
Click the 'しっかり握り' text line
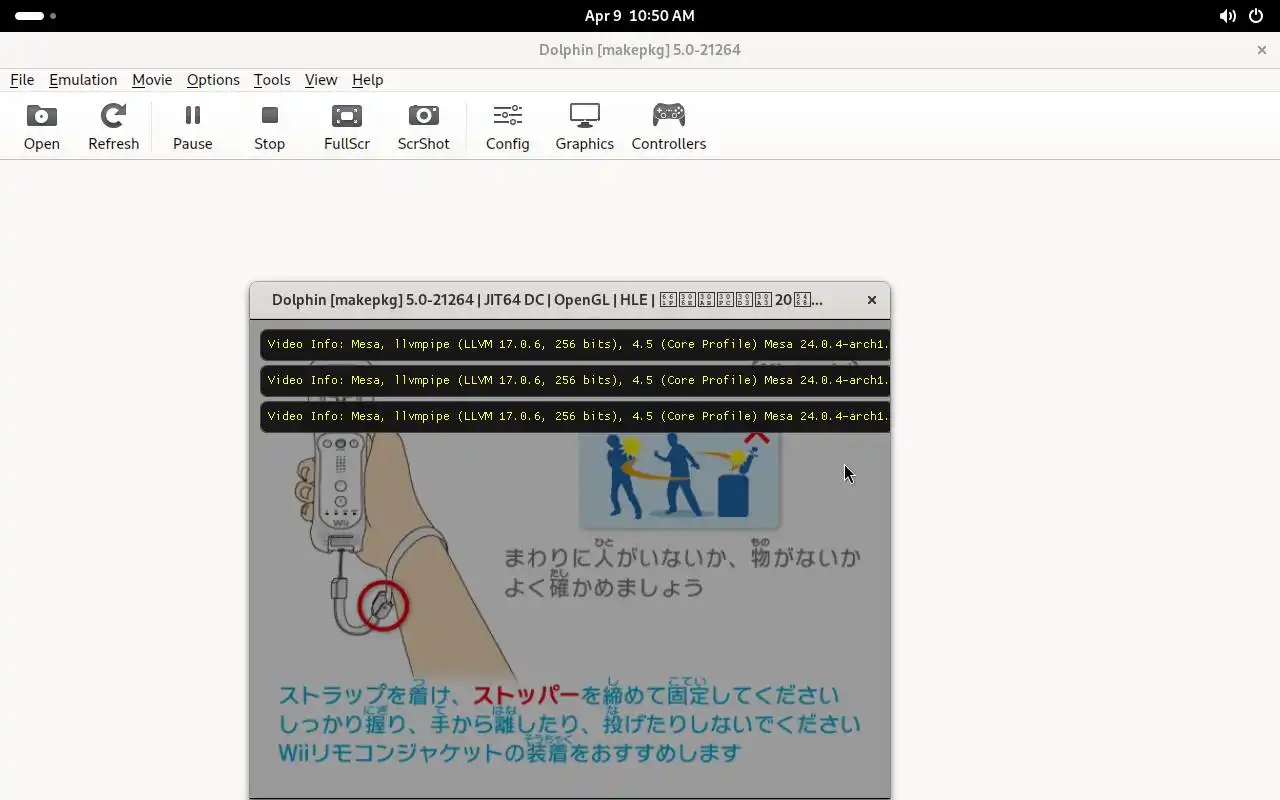pos(569,722)
